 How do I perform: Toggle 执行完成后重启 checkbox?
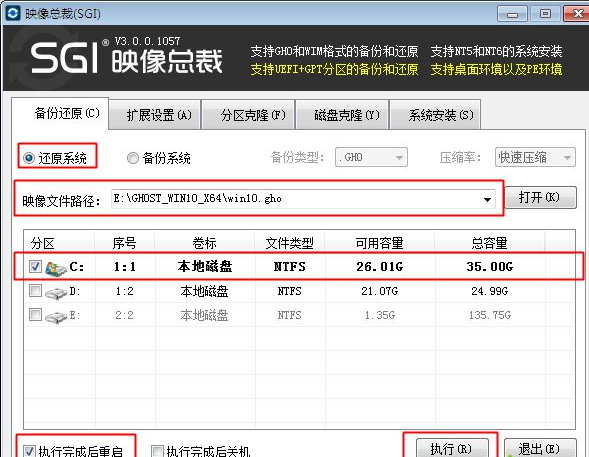click(29, 451)
